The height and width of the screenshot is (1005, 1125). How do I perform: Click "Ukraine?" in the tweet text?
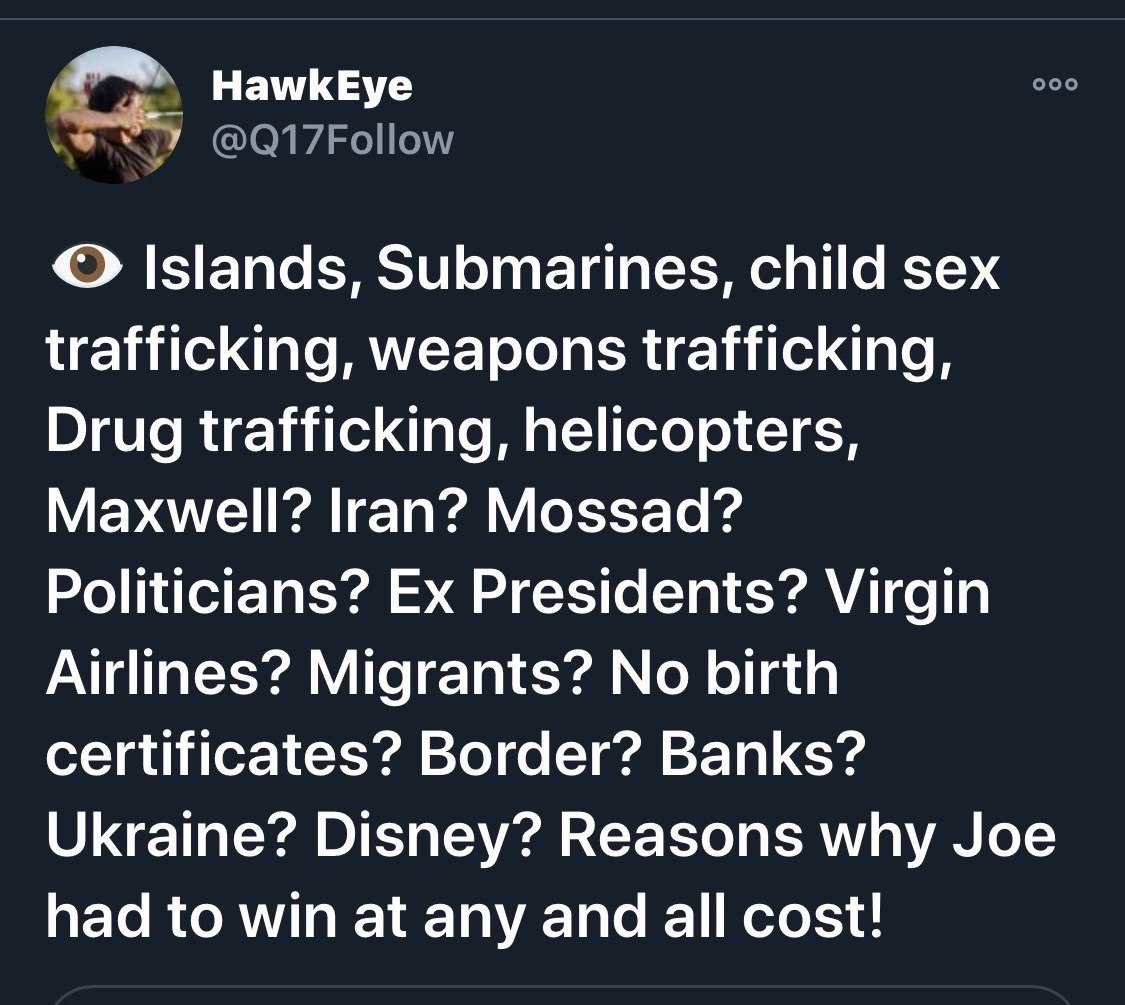click(171, 836)
